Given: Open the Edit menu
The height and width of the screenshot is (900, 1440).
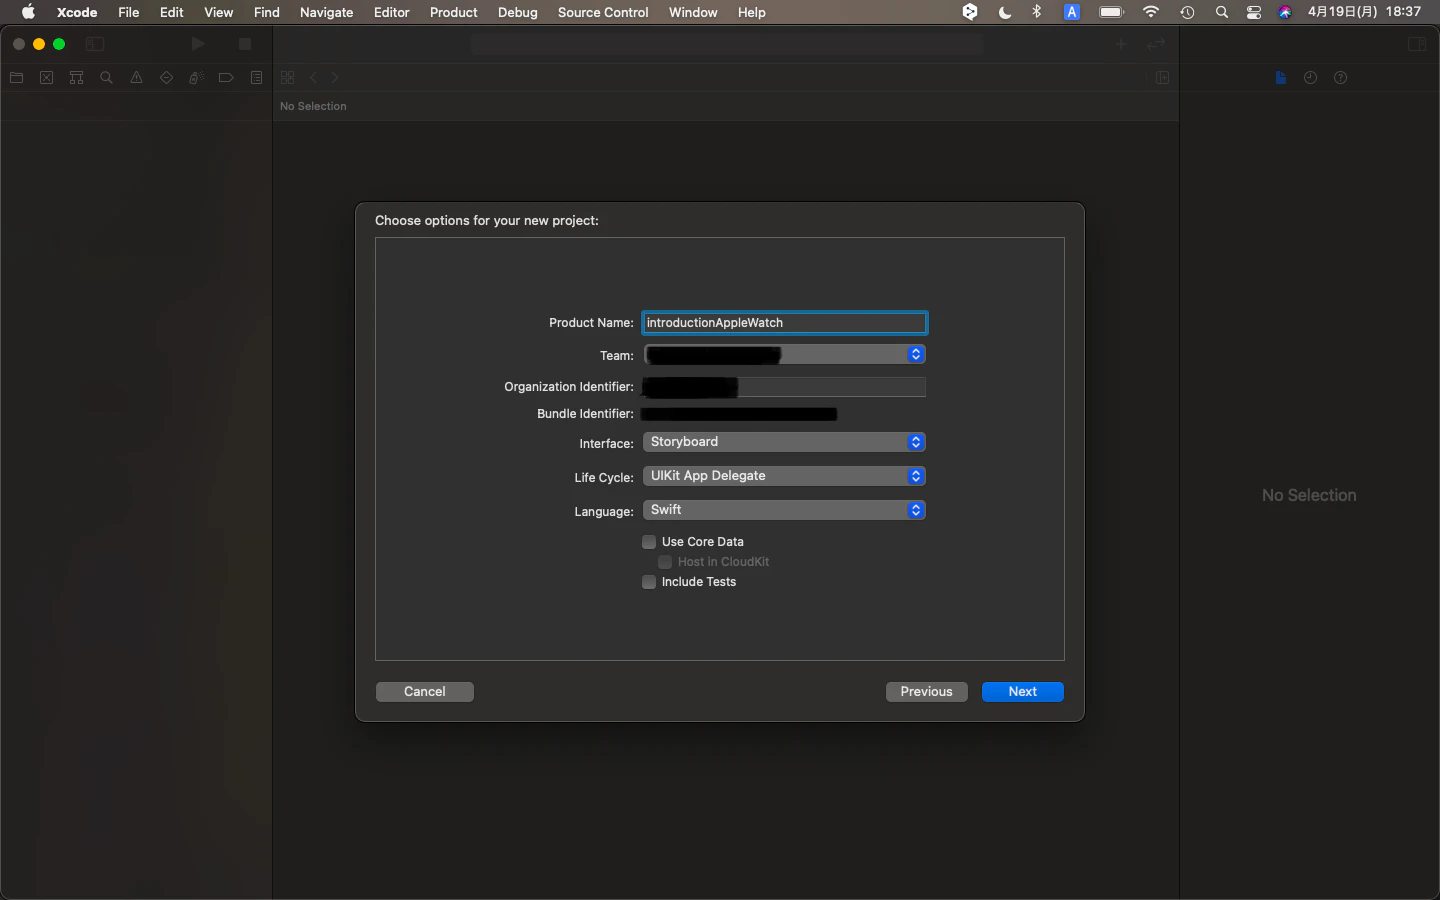Looking at the screenshot, I should [172, 12].
